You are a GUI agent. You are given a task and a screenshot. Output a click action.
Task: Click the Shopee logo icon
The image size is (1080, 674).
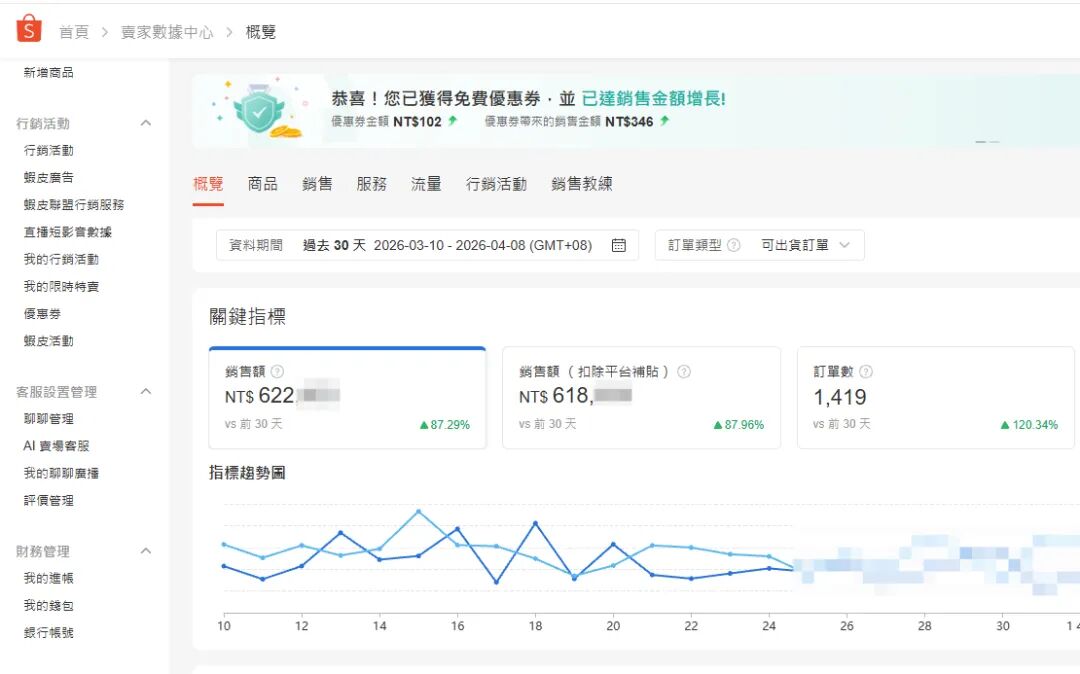coord(29,28)
